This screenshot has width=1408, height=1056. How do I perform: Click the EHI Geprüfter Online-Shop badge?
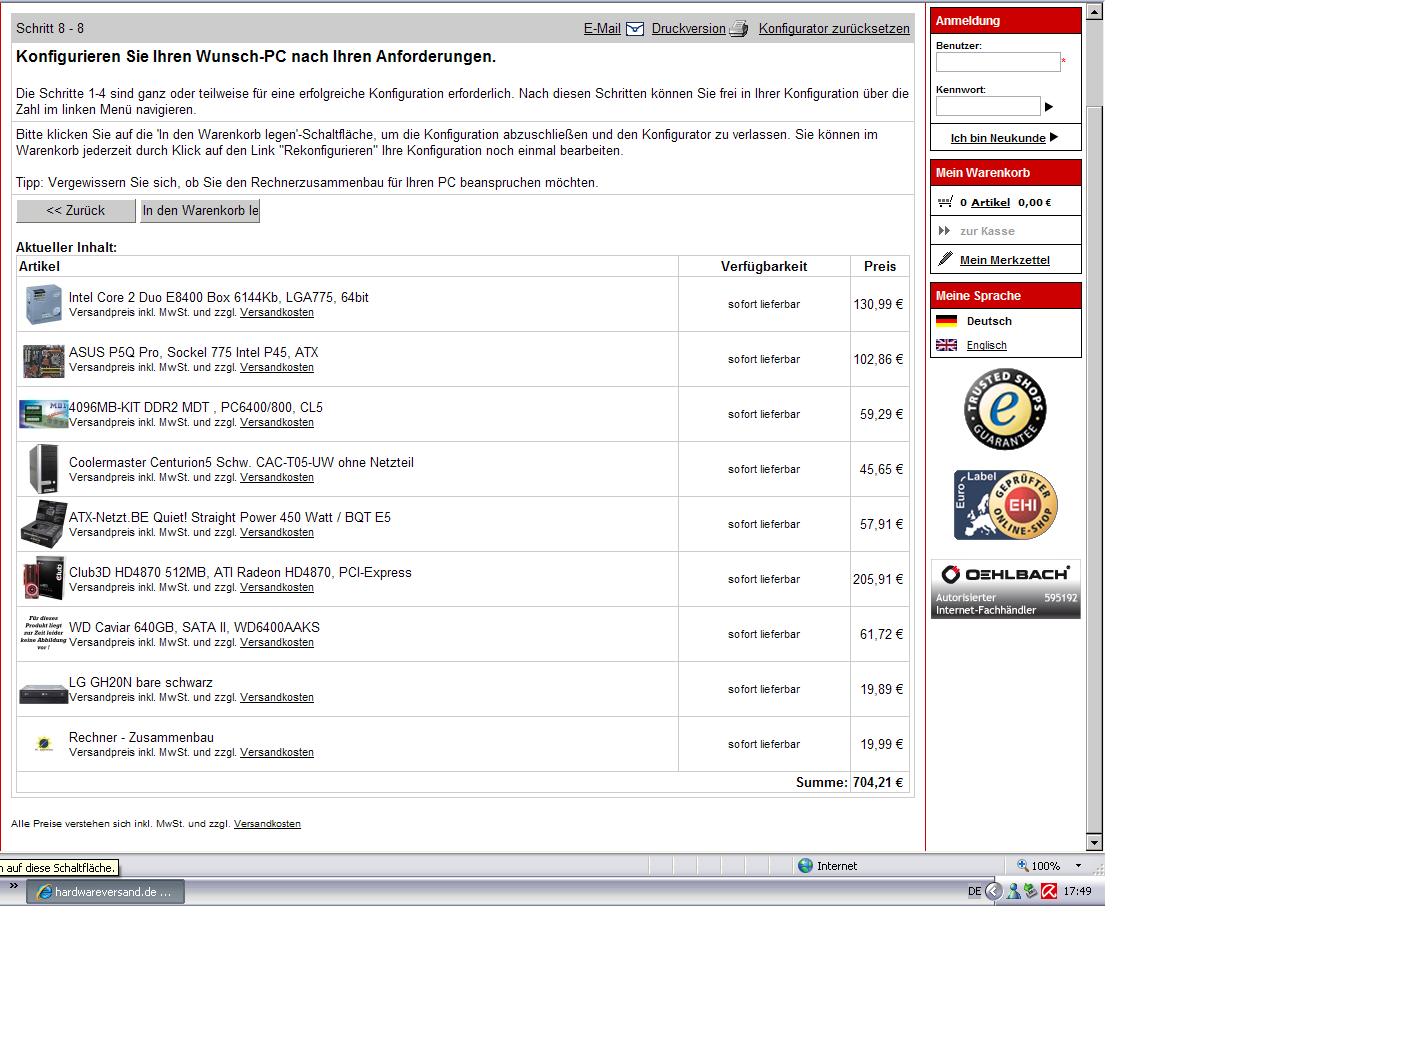pos(1005,505)
